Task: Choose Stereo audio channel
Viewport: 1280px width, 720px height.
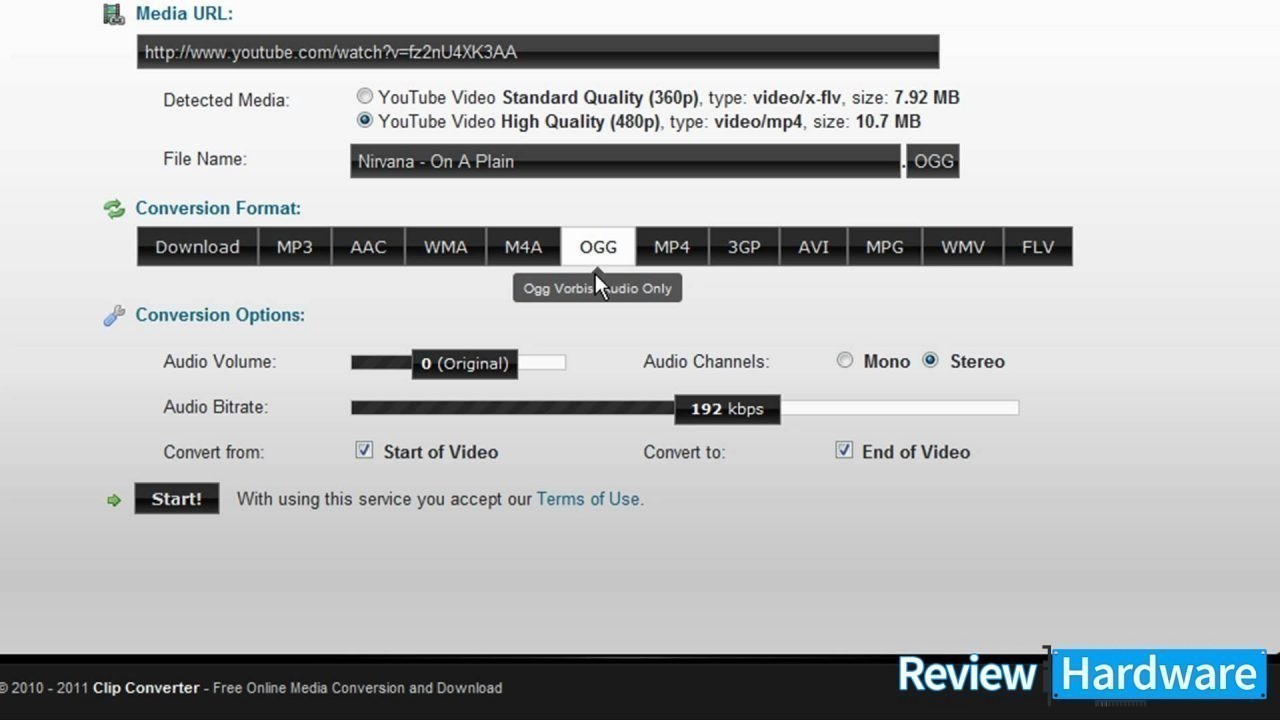Action: coord(931,360)
